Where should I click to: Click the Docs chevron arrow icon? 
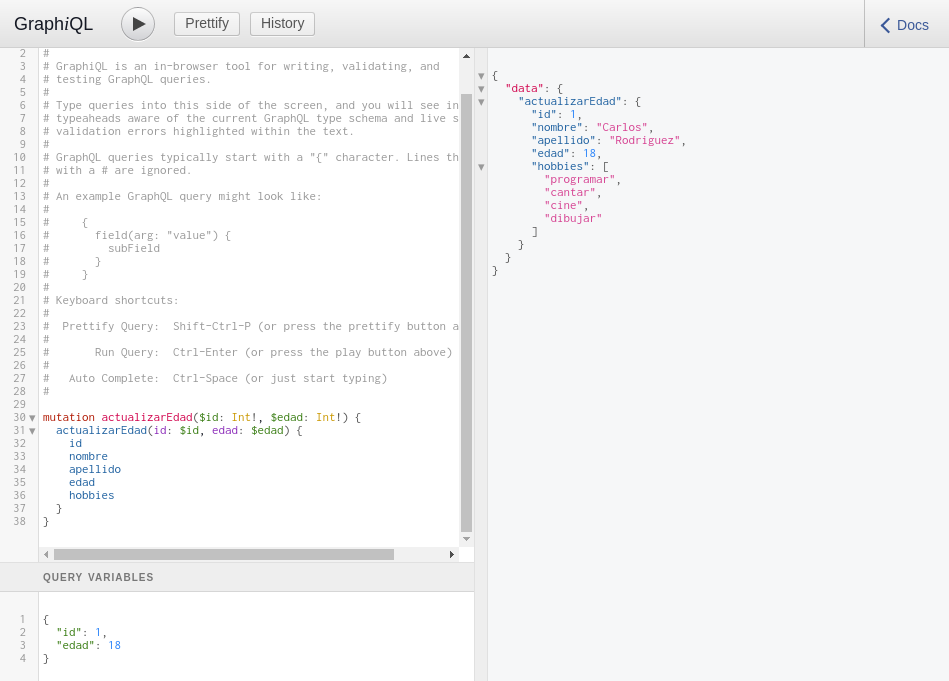click(x=885, y=25)
